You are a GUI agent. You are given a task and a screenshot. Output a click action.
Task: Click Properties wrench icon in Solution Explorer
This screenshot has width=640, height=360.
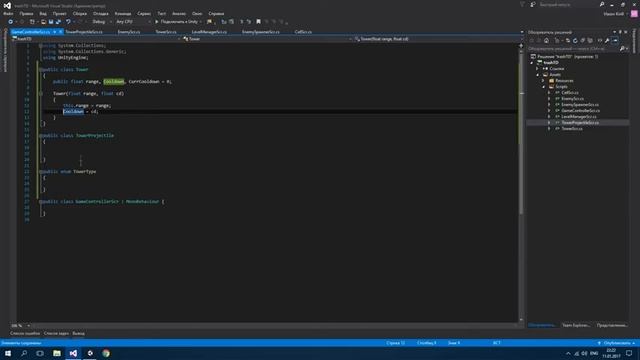point(607,40)
